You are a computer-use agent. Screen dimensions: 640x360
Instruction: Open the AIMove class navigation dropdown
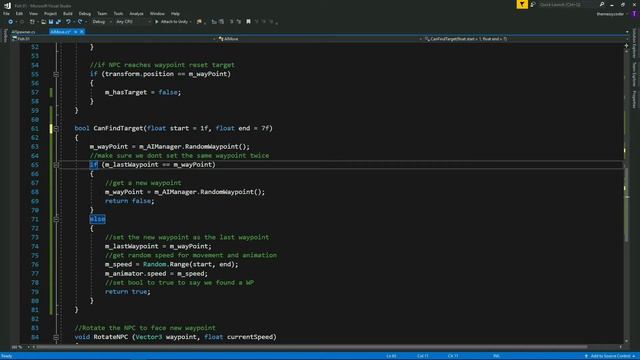pyautogui.click(x=319, y=39)
